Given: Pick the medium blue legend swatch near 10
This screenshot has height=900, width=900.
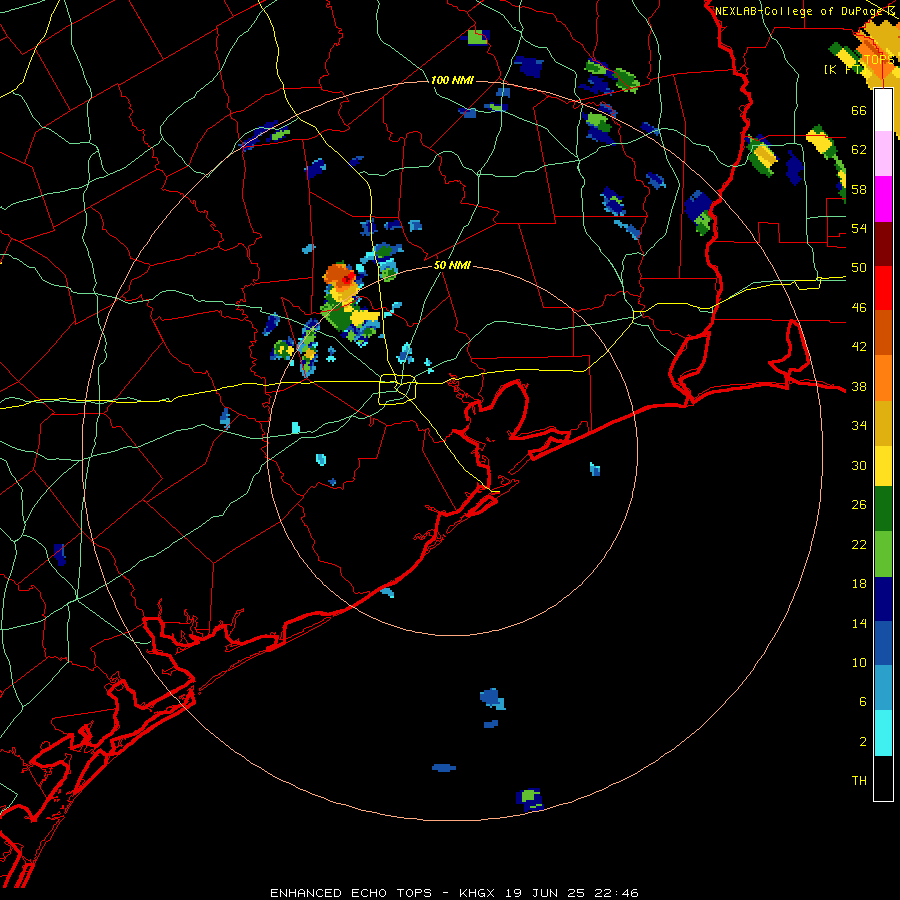Looking at the screenshot, I should [x=883, y=643].
